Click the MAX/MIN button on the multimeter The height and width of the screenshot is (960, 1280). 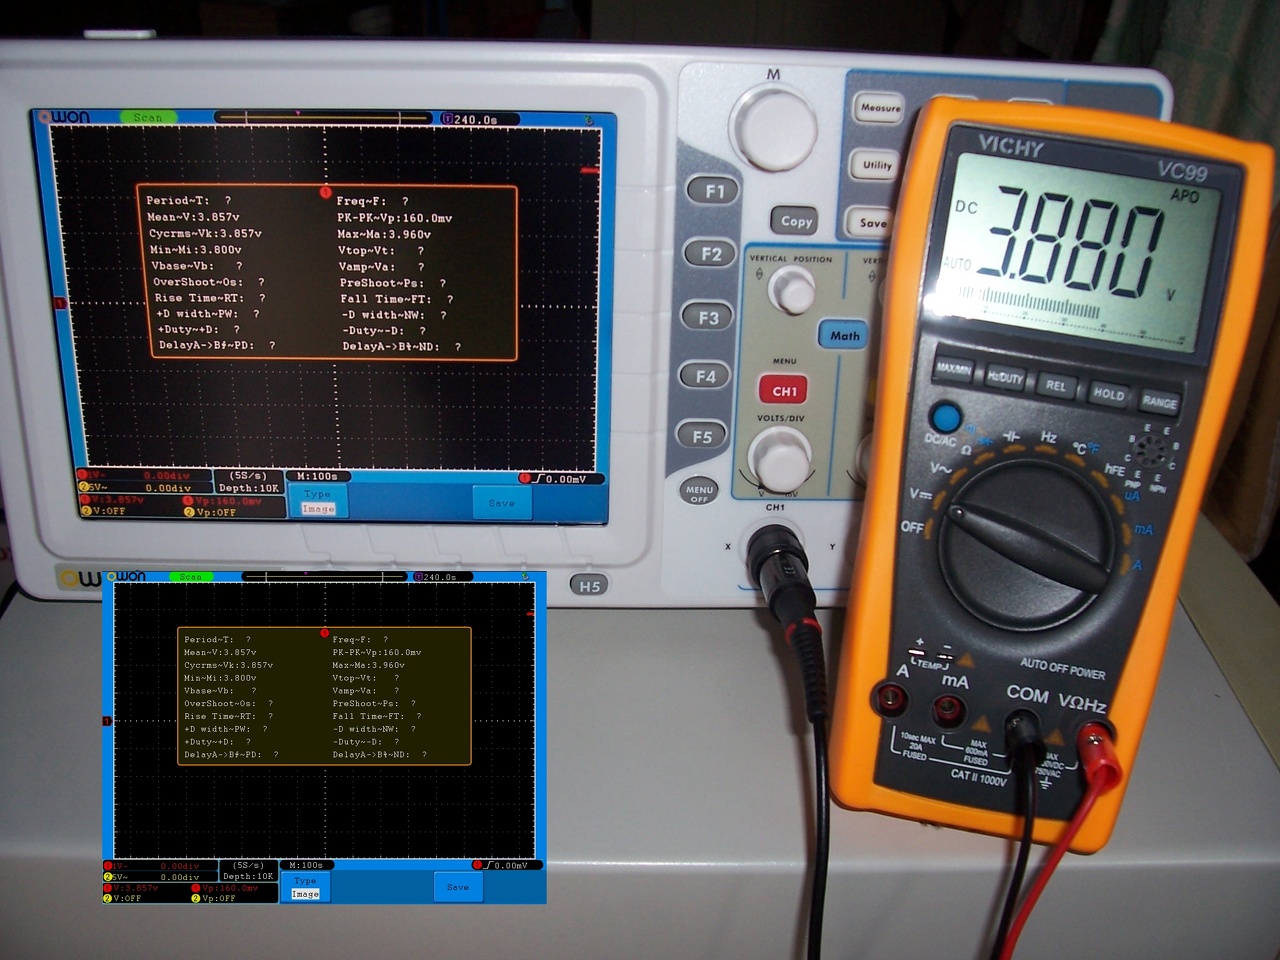click(953, 371)
